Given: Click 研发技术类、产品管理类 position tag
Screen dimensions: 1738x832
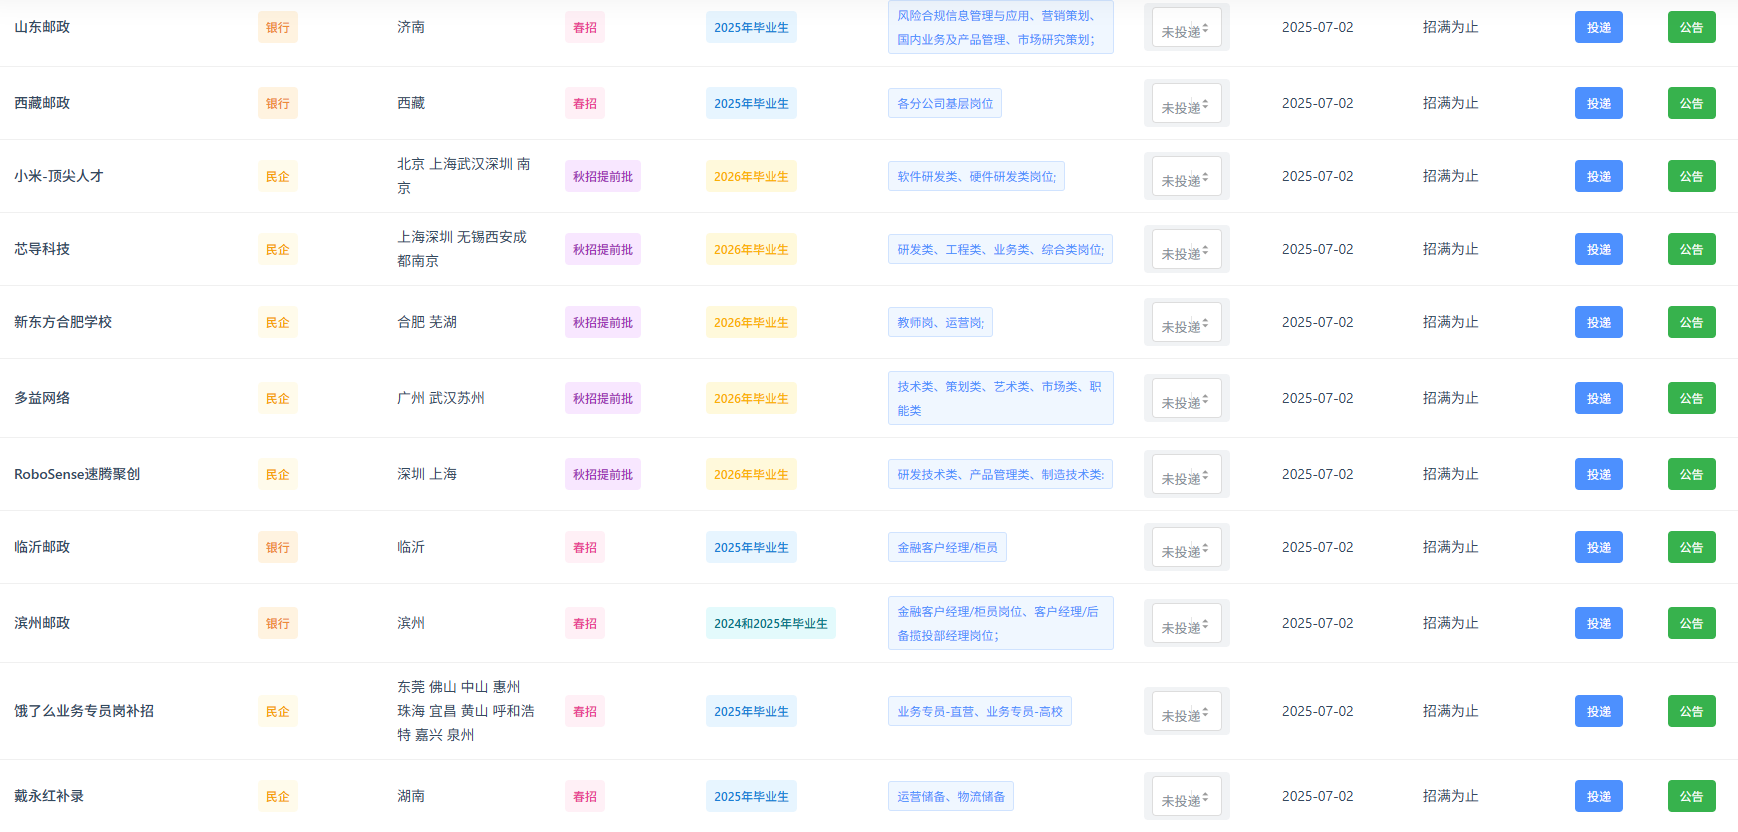Looking at the screenshot, I should tap(1000, 474).
